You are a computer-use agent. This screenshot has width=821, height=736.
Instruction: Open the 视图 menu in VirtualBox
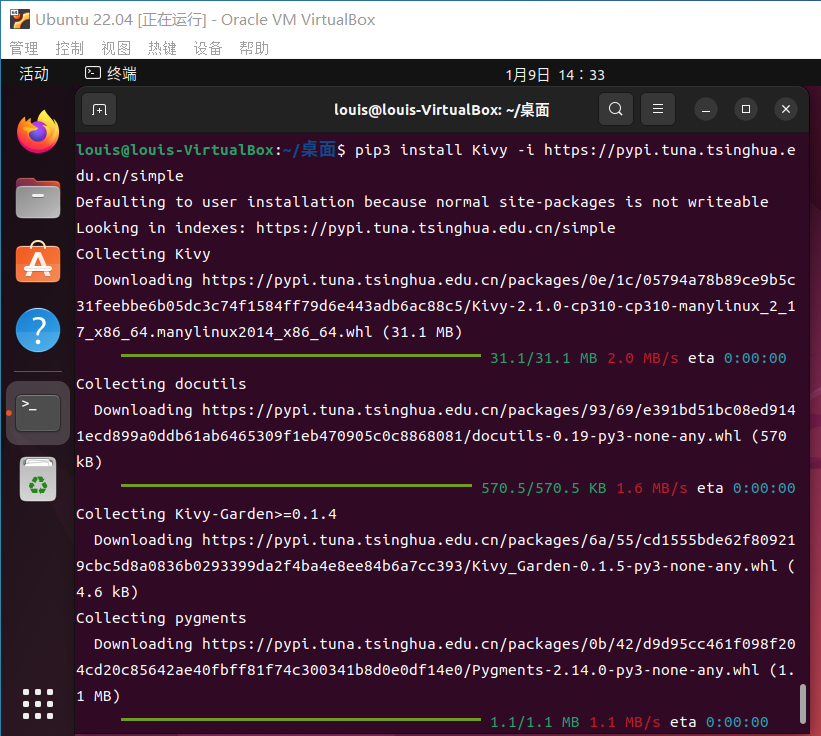[116, 49]
